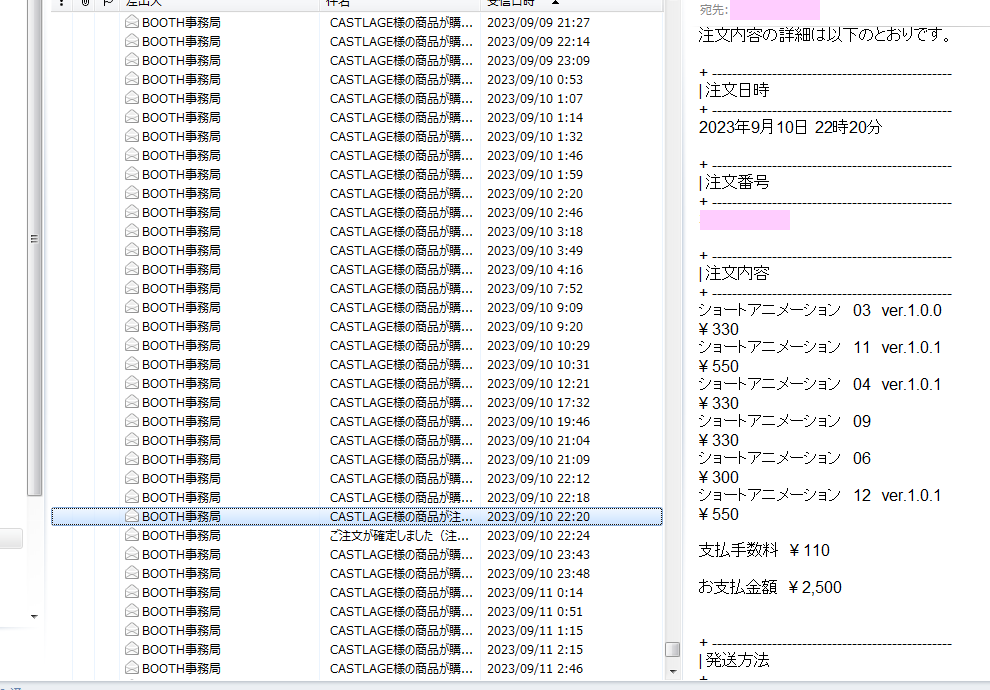Select the email received 2023/09/11 0:14
This screenshot has height=690, width=990.
coord(400,592)
